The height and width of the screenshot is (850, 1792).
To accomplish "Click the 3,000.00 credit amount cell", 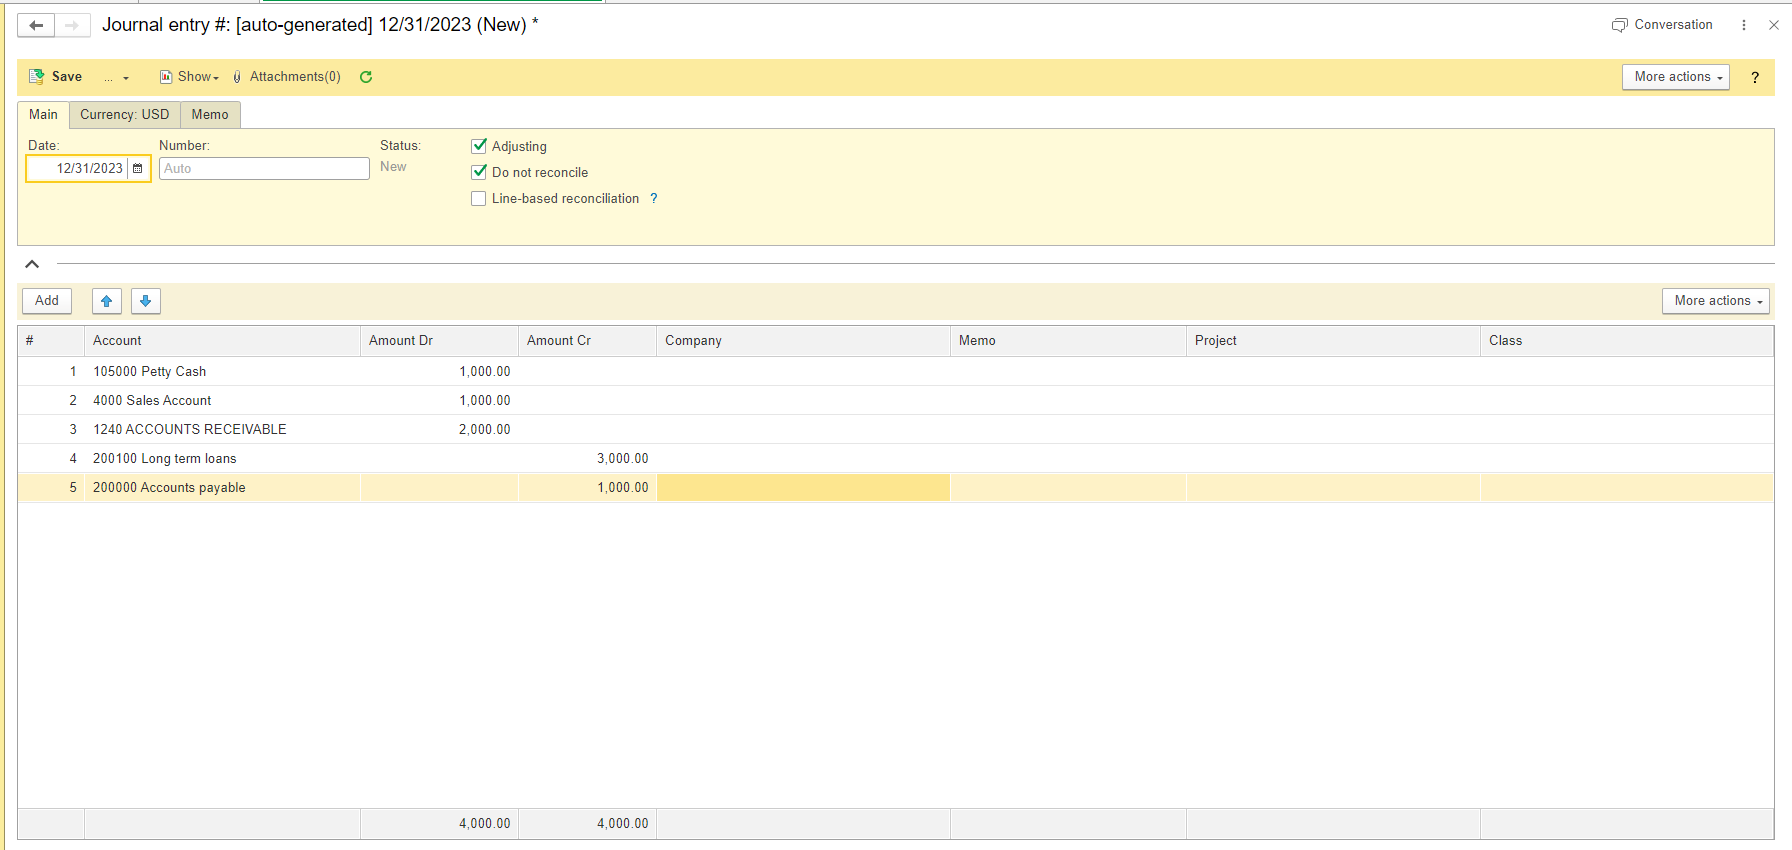I will (587, 459).
